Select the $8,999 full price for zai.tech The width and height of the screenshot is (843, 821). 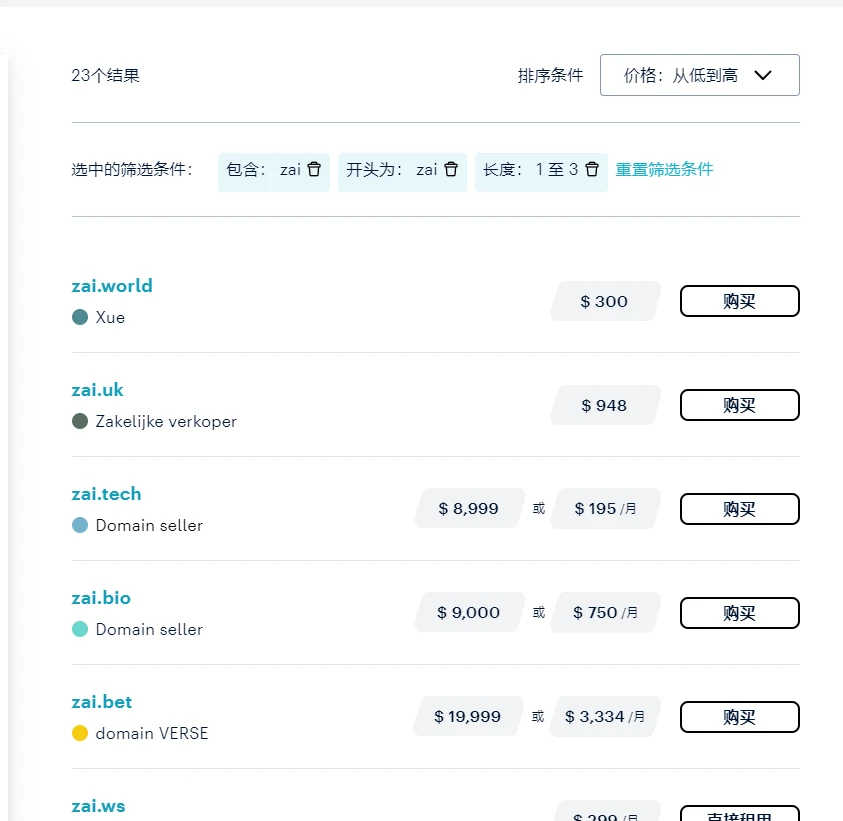tap(469, 509)
